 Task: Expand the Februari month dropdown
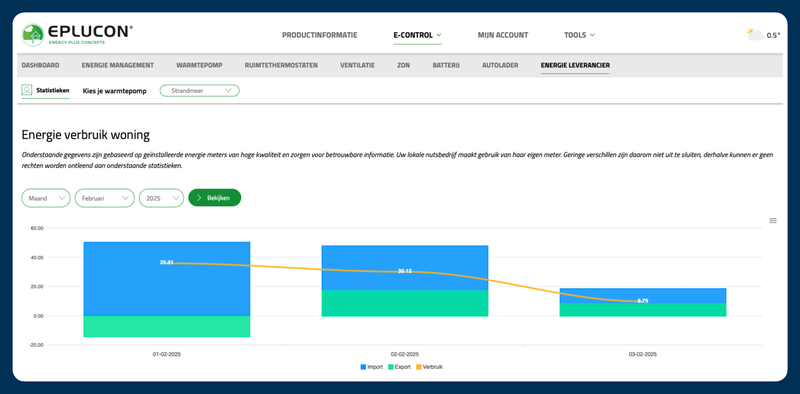tap(105, 198)
